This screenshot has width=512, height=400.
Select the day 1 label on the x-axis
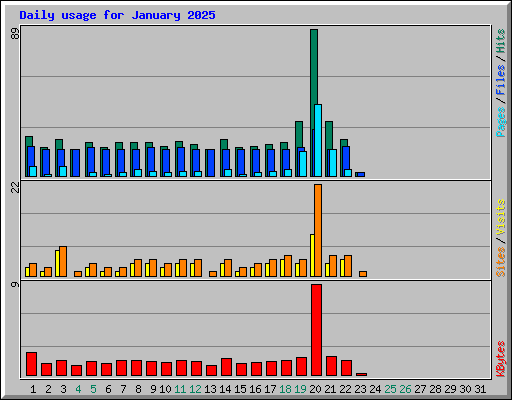coord(33,389)
